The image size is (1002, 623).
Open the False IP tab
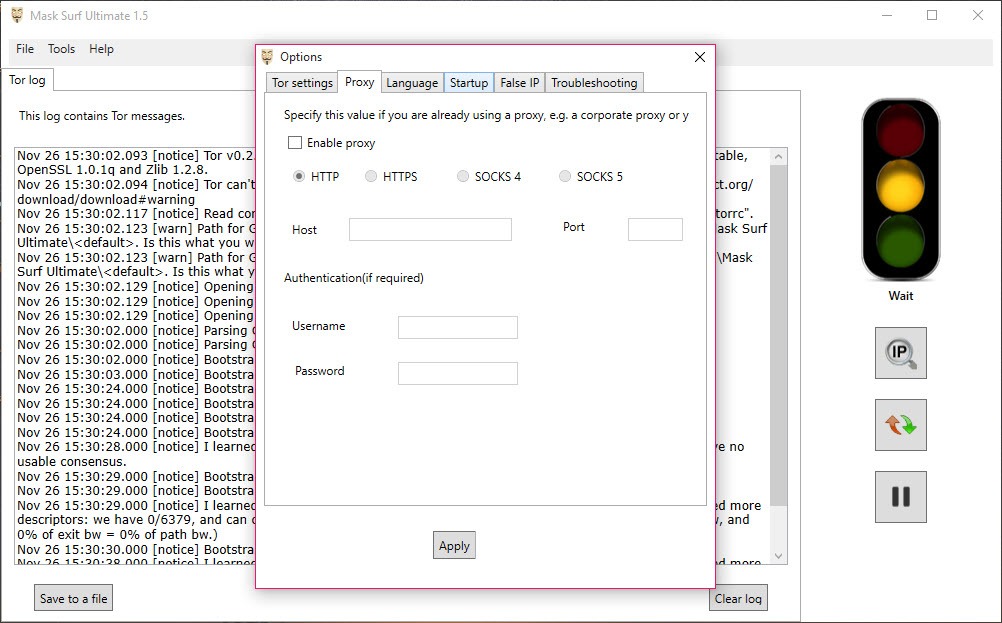coord(520,83)
